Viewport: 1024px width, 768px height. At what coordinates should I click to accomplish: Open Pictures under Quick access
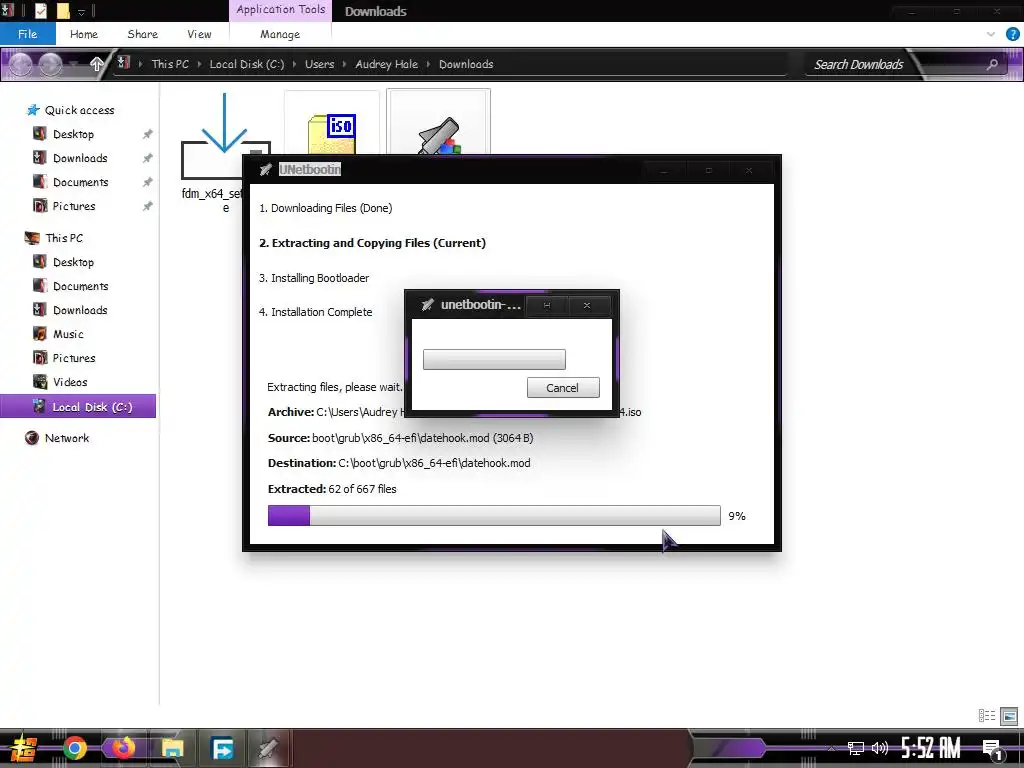click(74, 206)
